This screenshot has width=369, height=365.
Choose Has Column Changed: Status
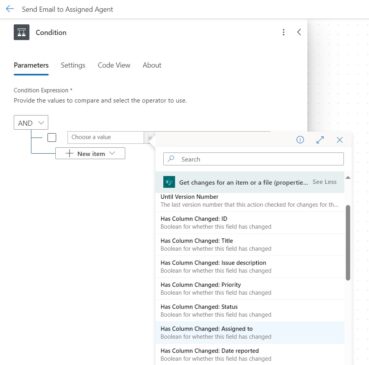[250, 311]
